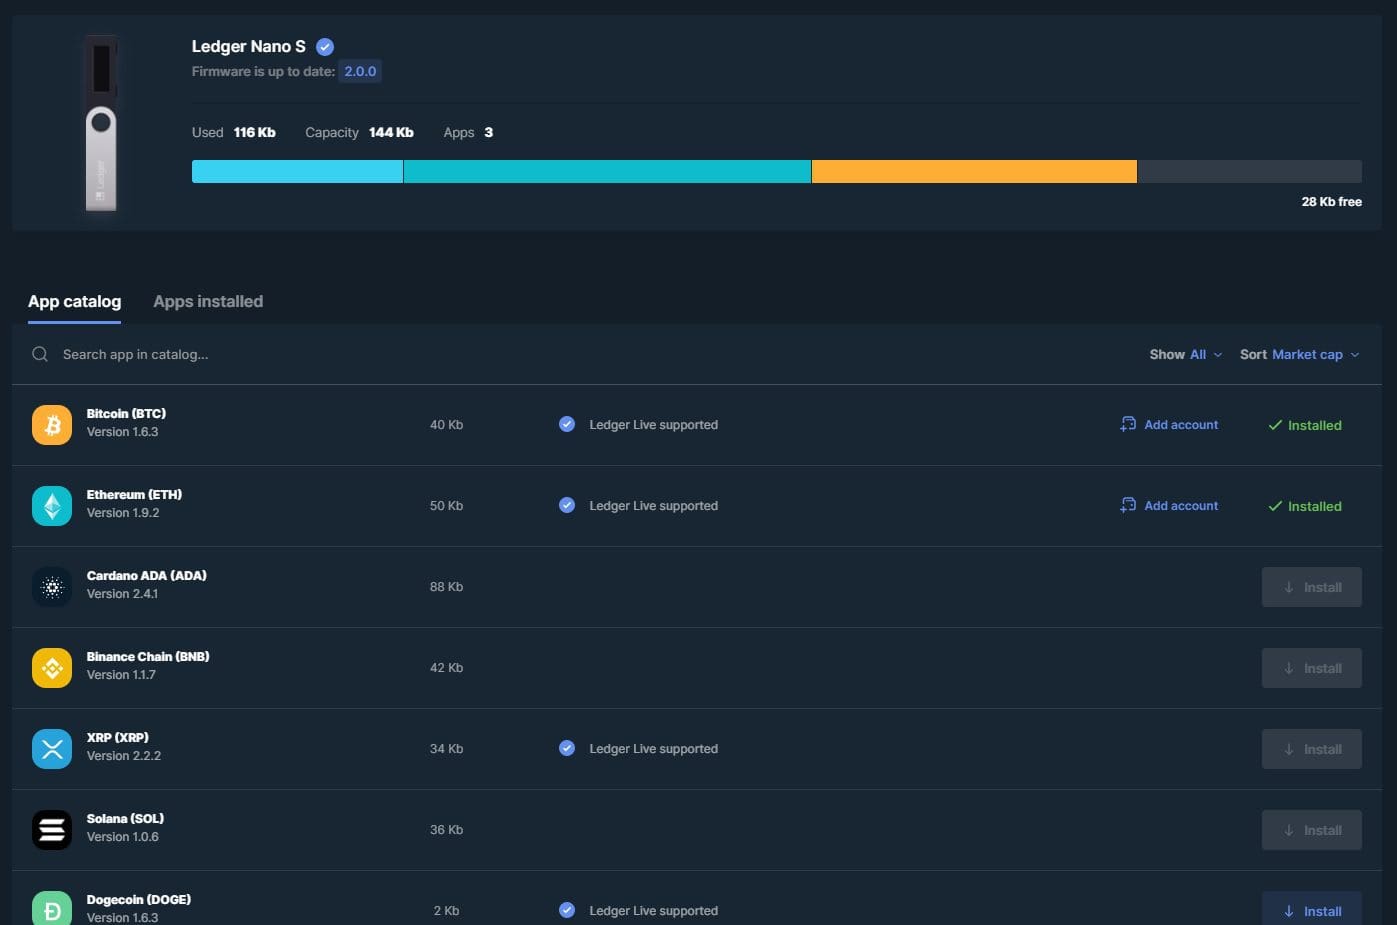Click the verified badge beside Ledger Nano S
This screenshot has width=1397, height=925.
coord(325,47)
